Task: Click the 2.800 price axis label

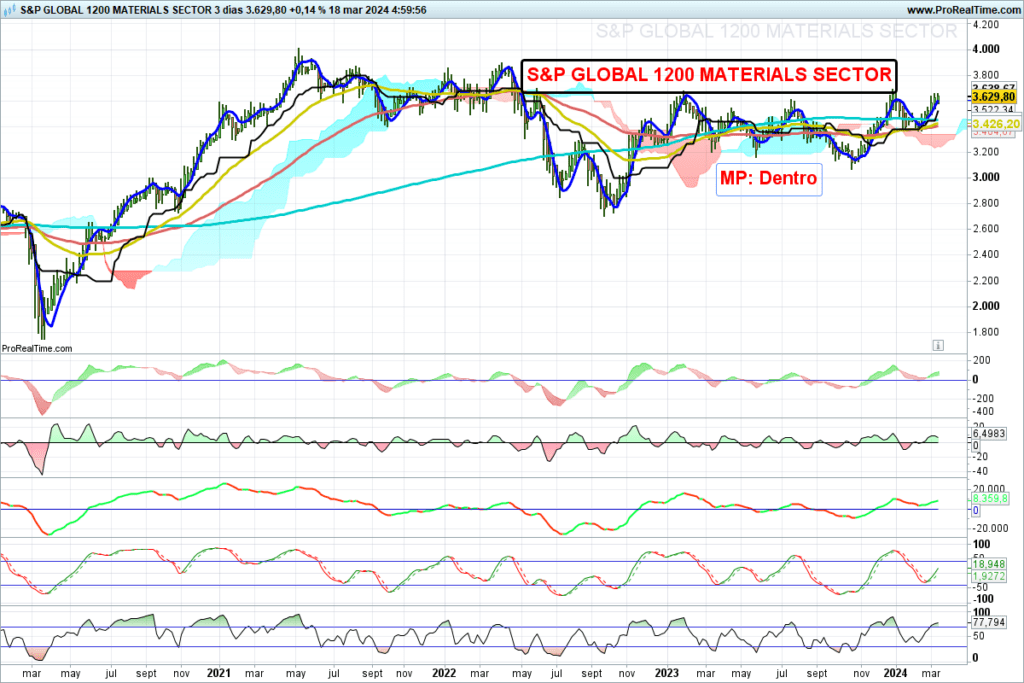Action: point(985,203)
